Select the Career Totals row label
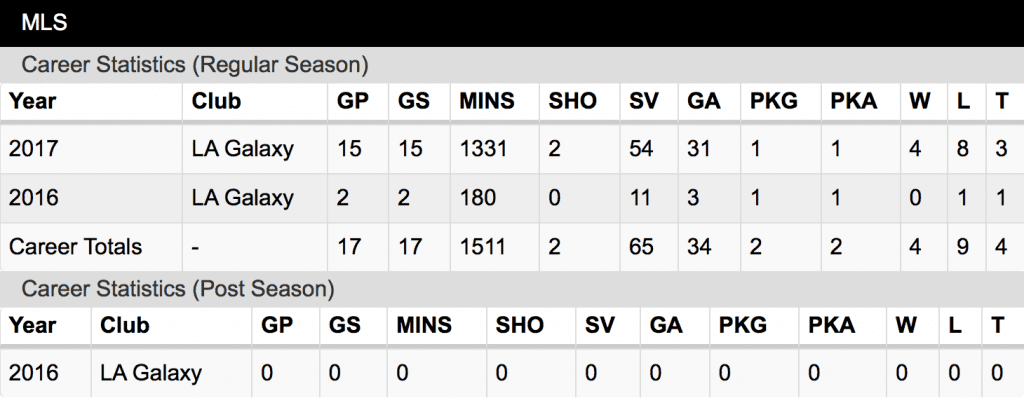 coord(75,247)
